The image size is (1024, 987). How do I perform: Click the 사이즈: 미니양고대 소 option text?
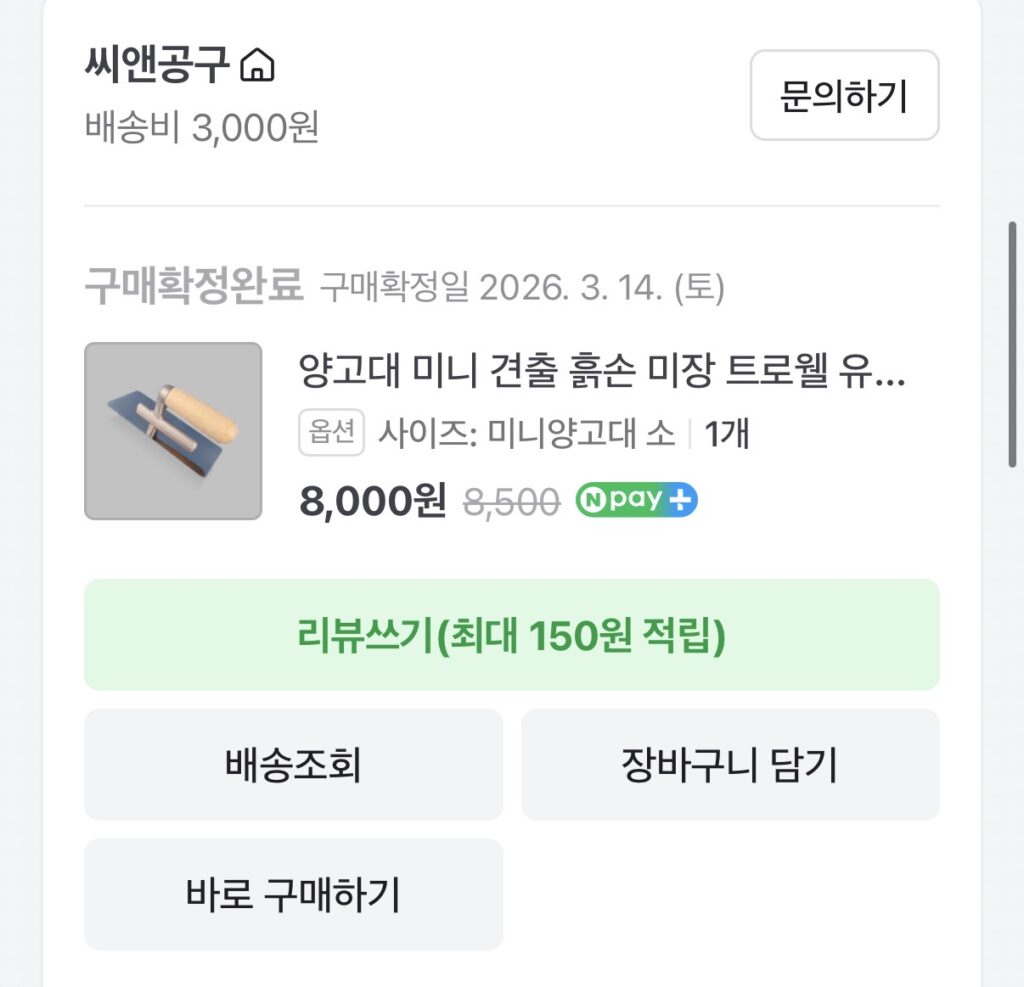pos(526,434)
